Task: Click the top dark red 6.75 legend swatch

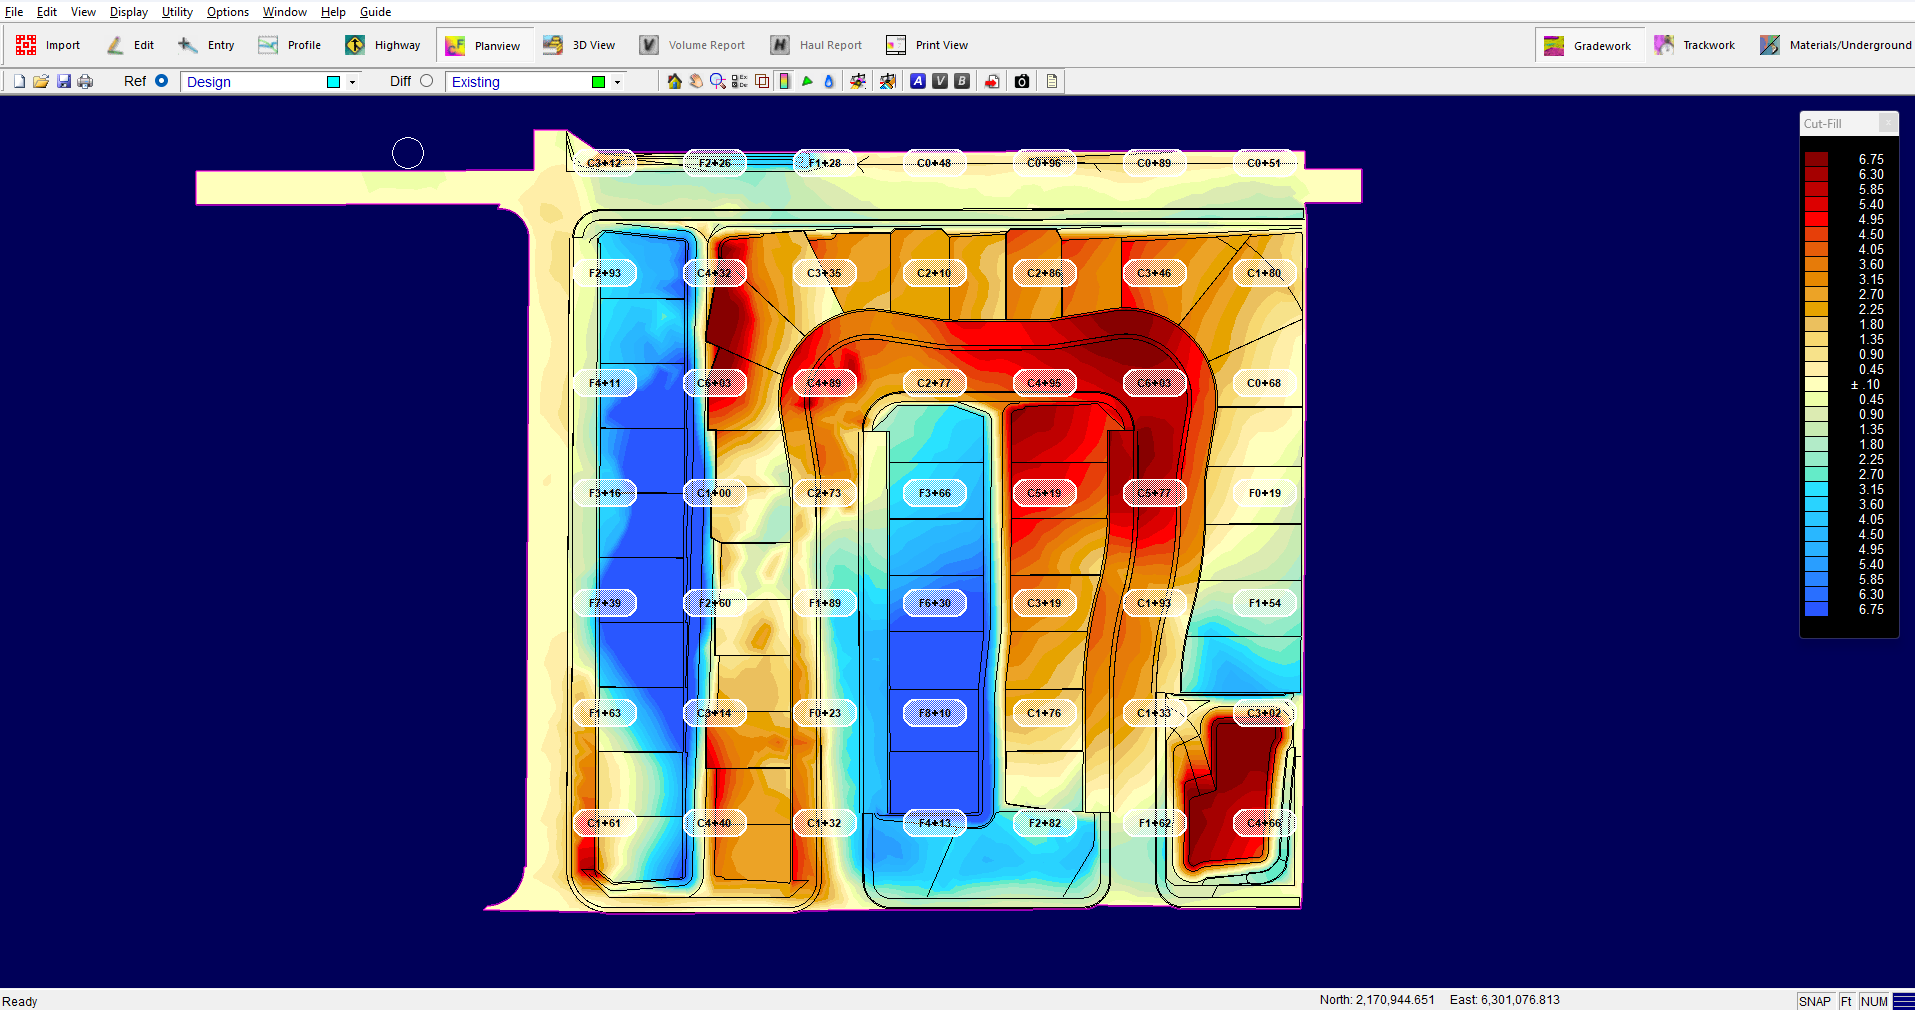Action: [1816, 159]
